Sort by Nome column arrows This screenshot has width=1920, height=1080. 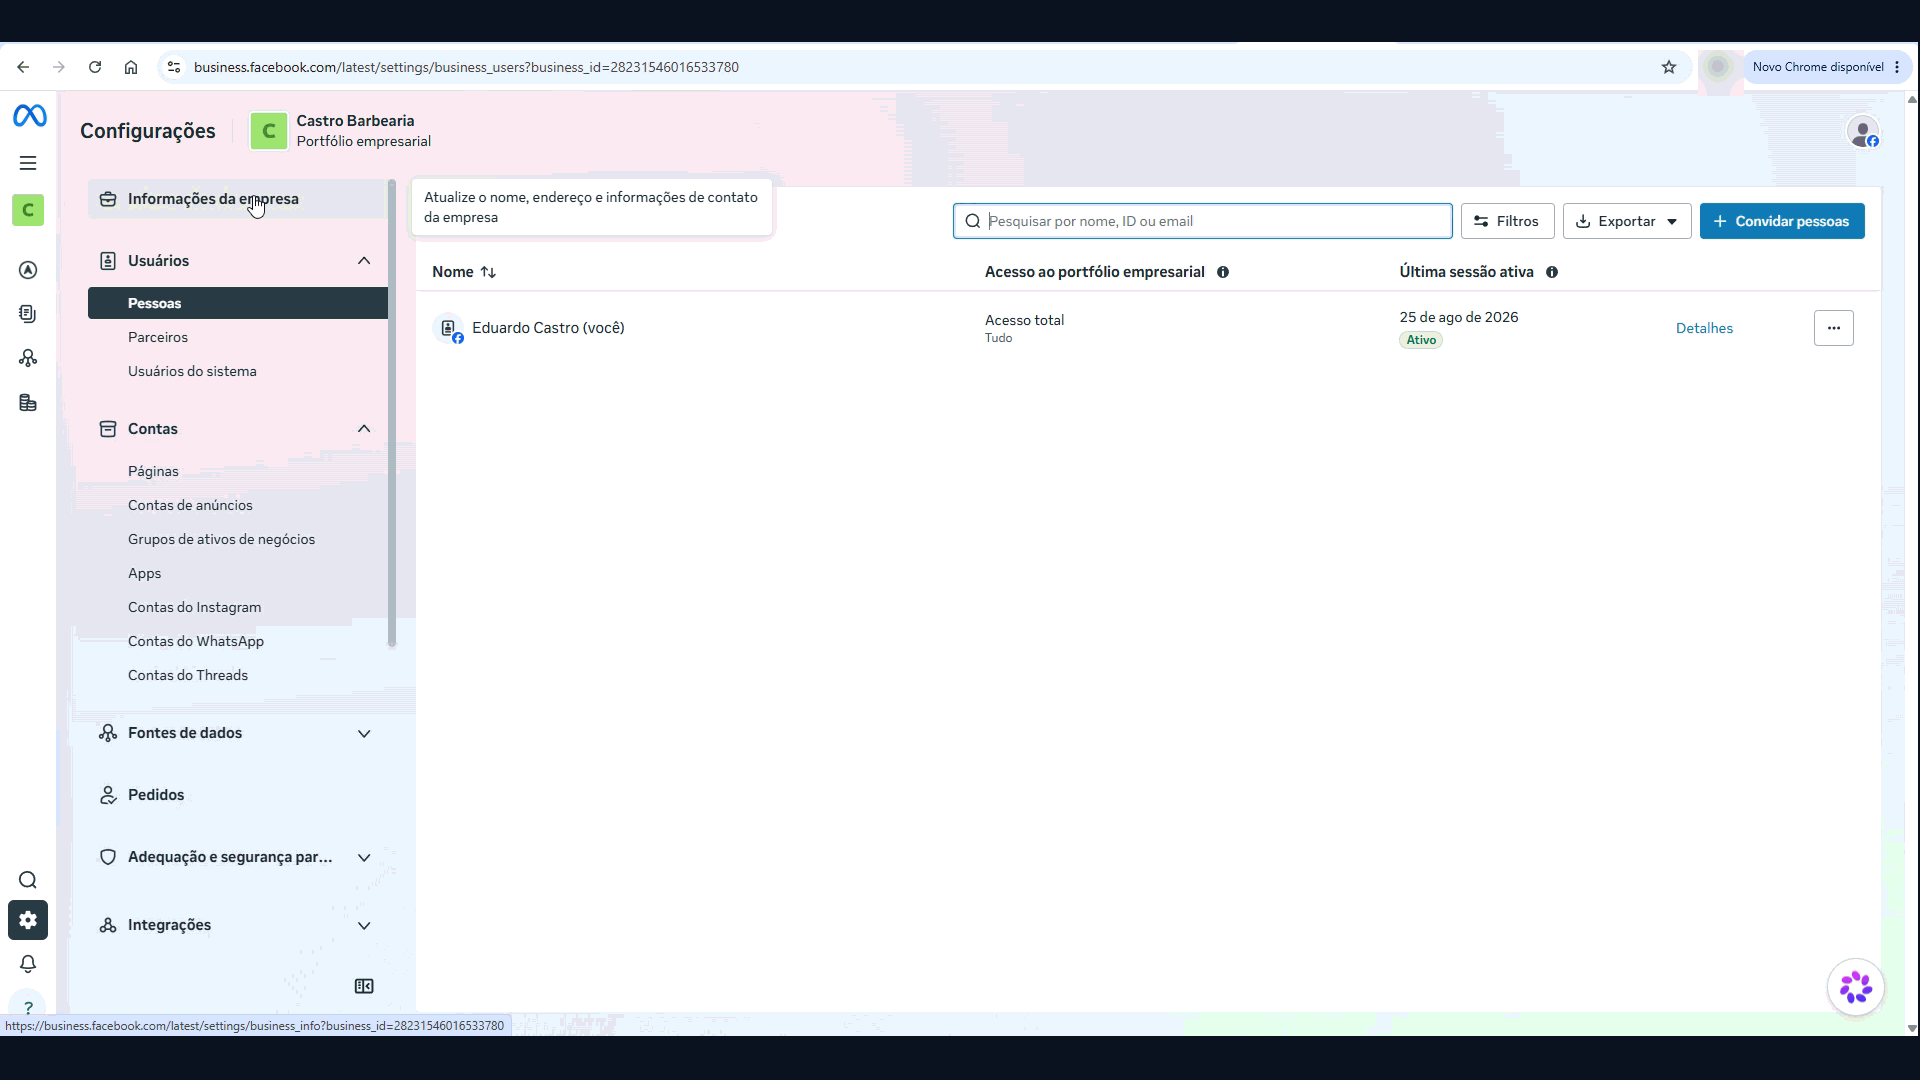(488, 272)
